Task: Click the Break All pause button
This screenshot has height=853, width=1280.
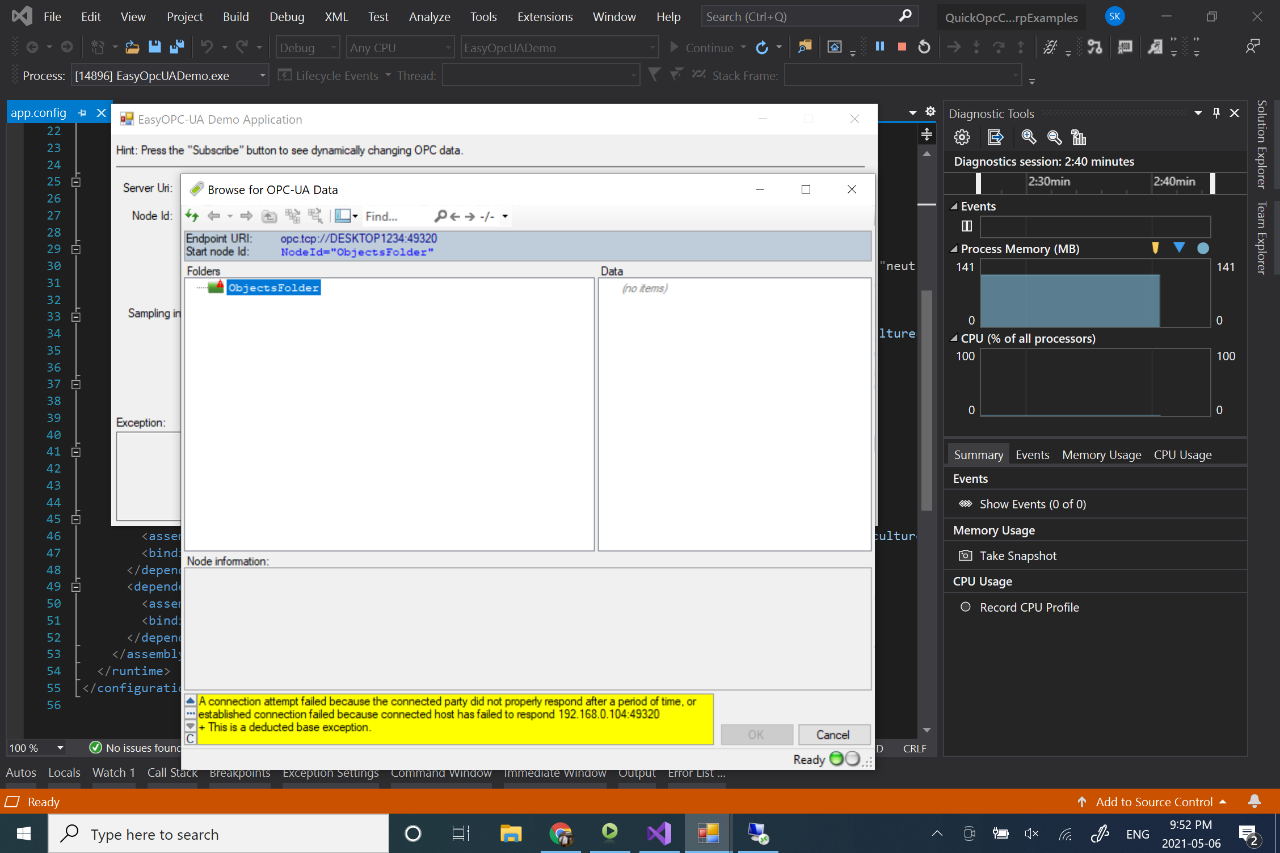Action: point(880,47)
